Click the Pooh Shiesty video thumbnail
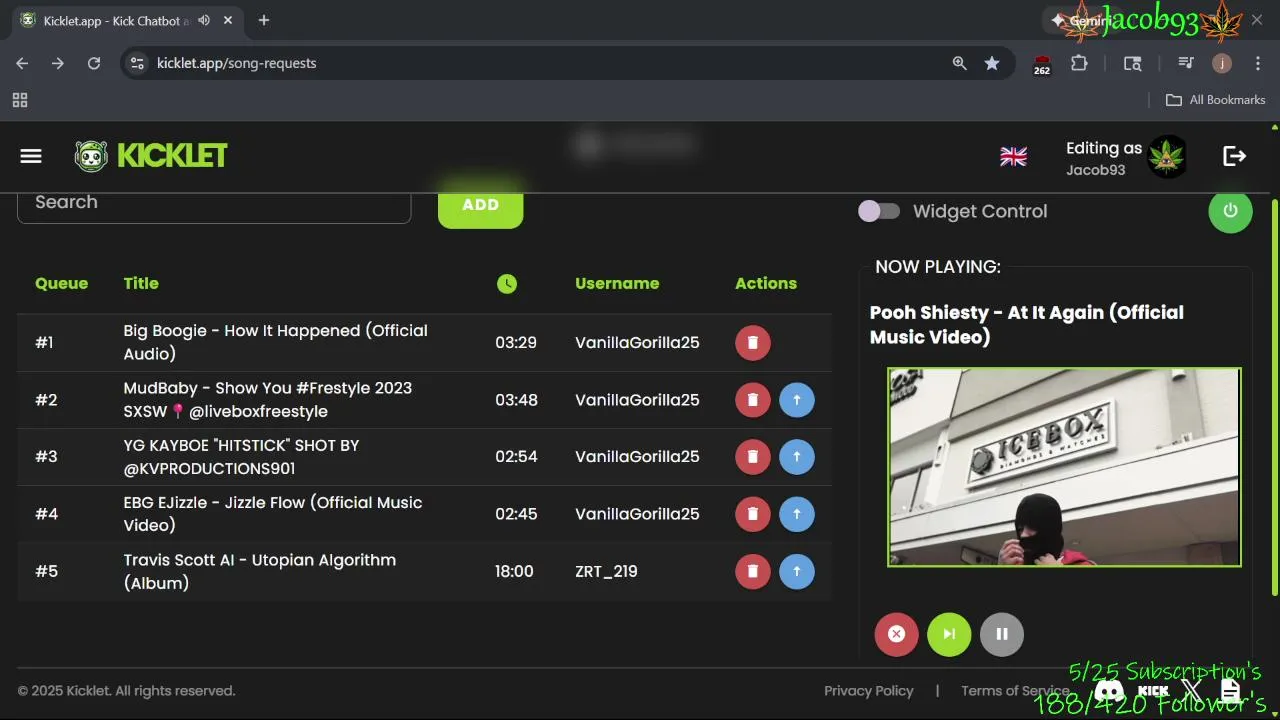The height and width of the screenshot is (720, 1280). click(1064, 467)
